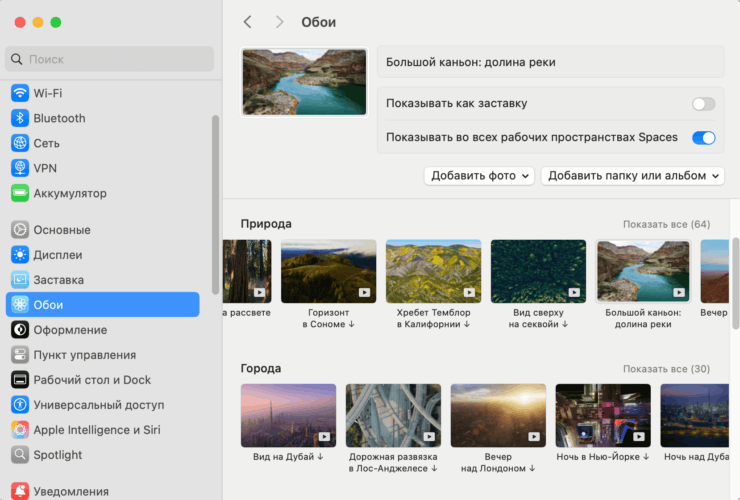The height and width of the screenshot is (500, 740).
Task: Expand Добавить папку или альбом dropdown
Action: coord(632,176)
